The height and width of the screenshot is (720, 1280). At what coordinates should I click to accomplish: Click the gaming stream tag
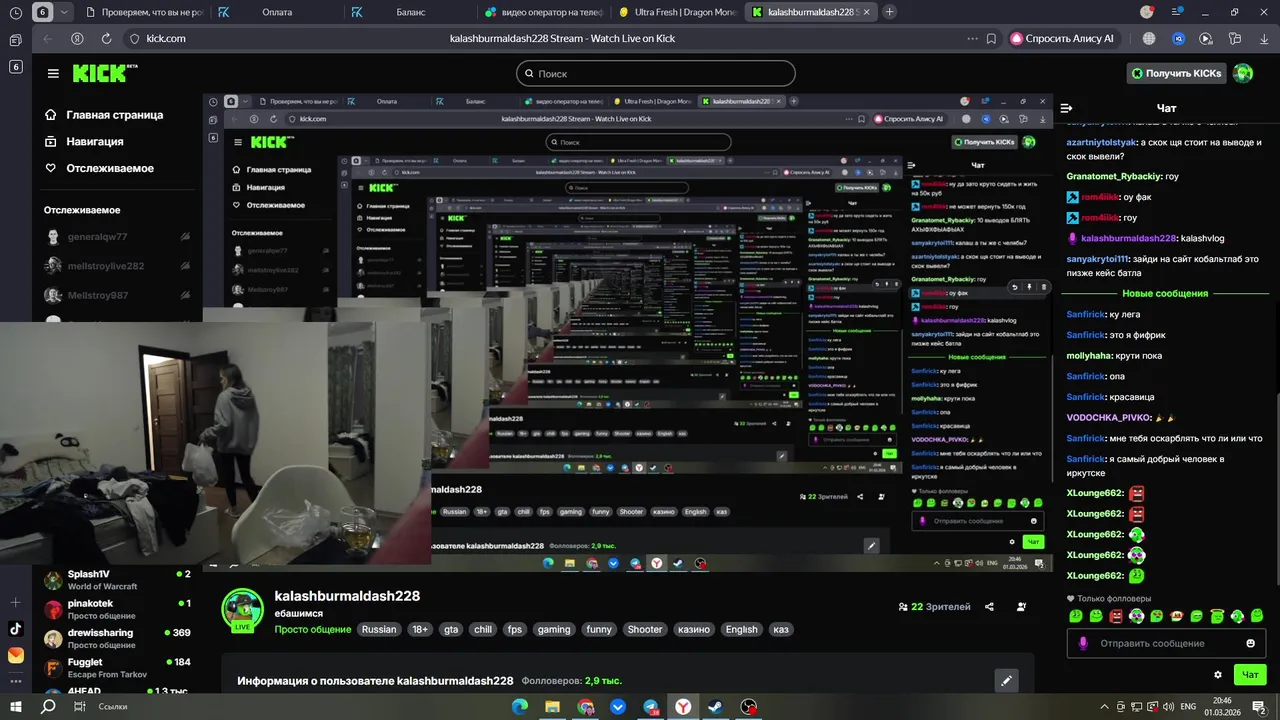point(553,630)
